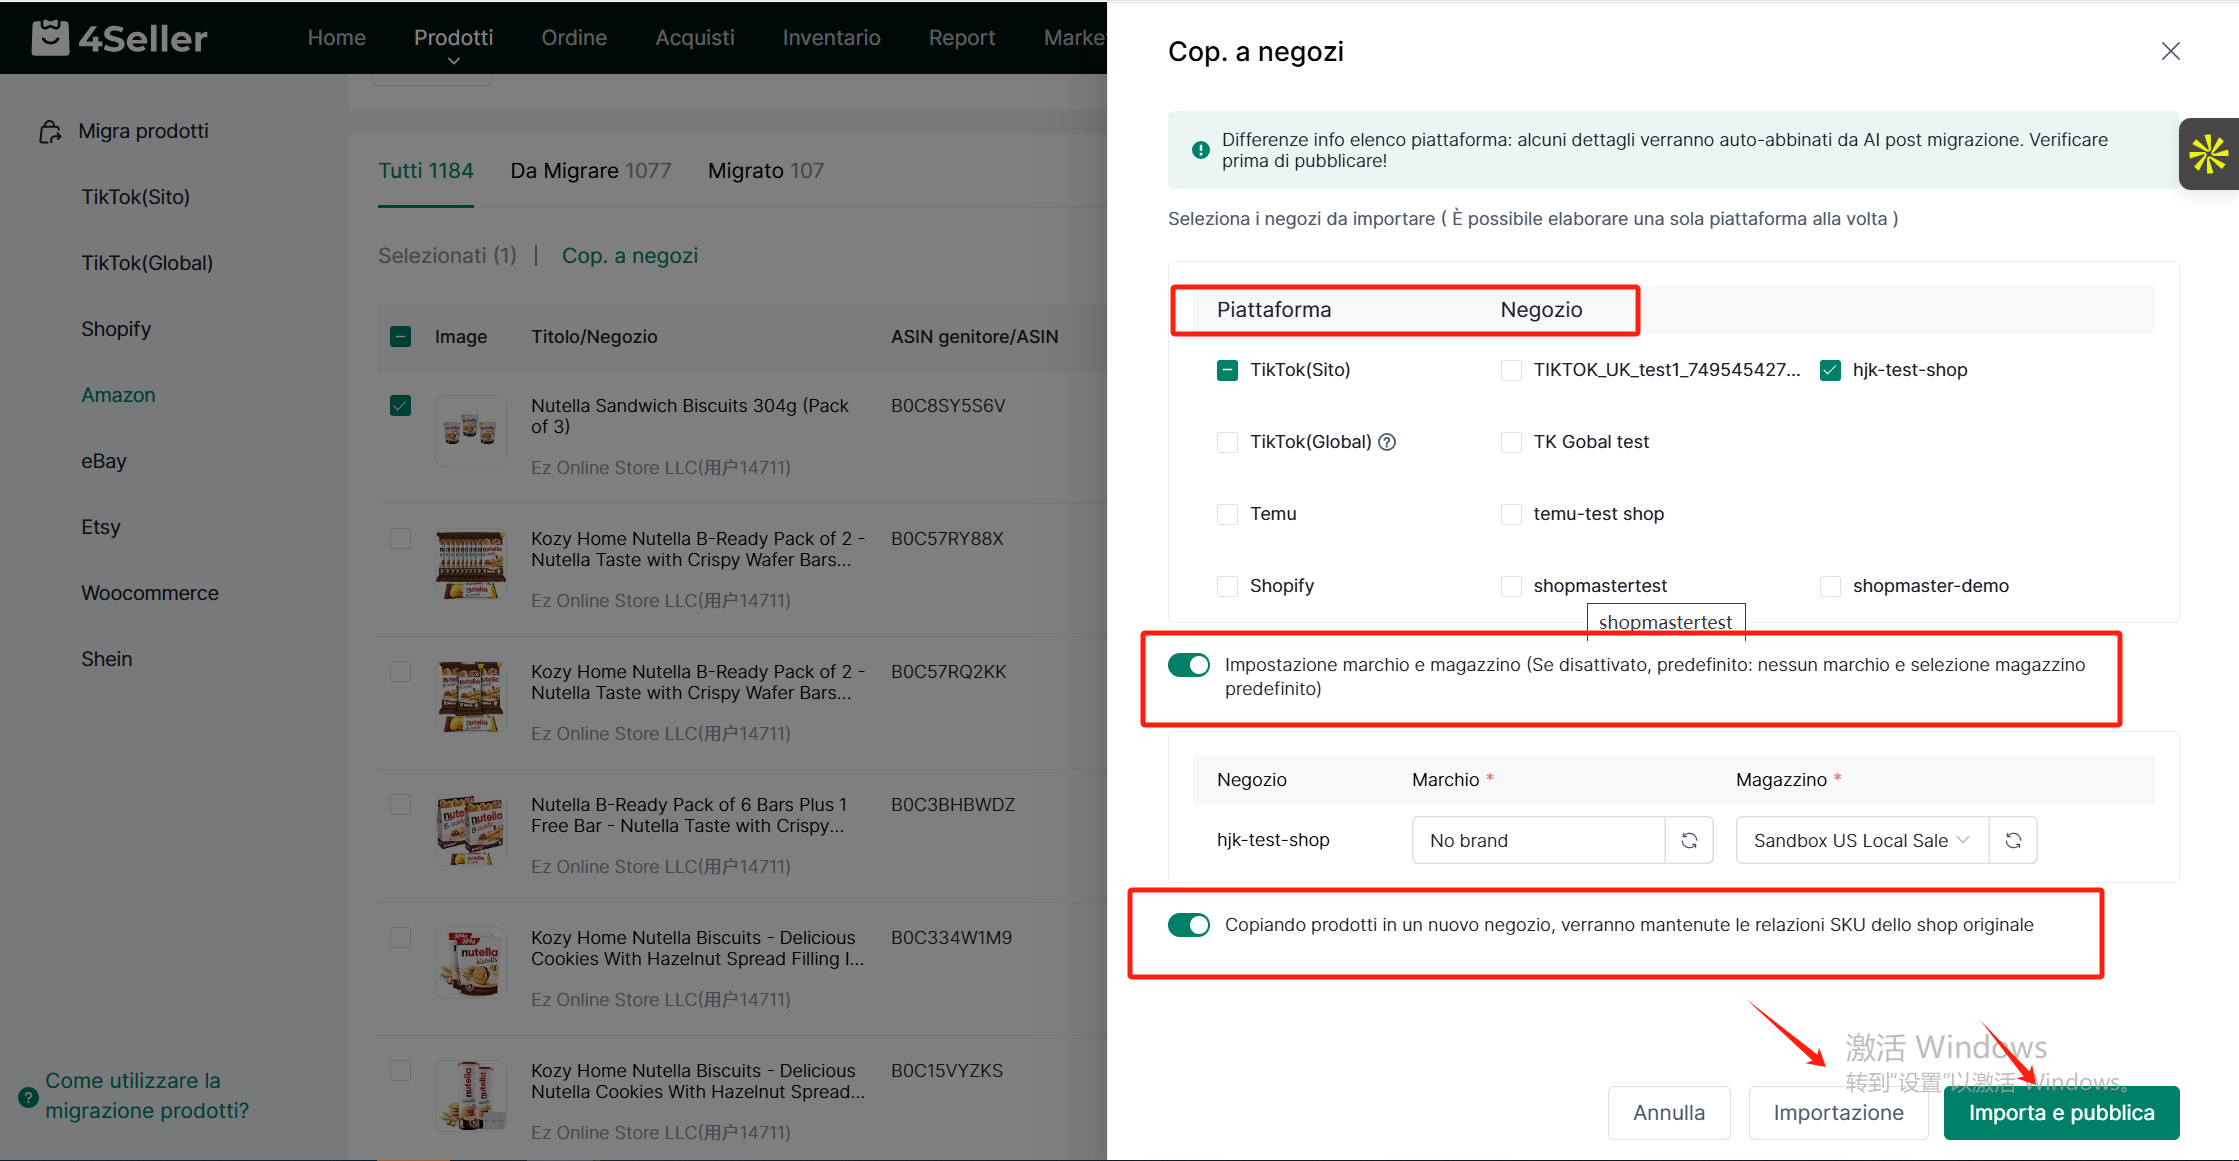Open thumbnail for ASIN B0C57RQ2KK product
Viewport: 2239px width, 1161px height.
(471, 697)
